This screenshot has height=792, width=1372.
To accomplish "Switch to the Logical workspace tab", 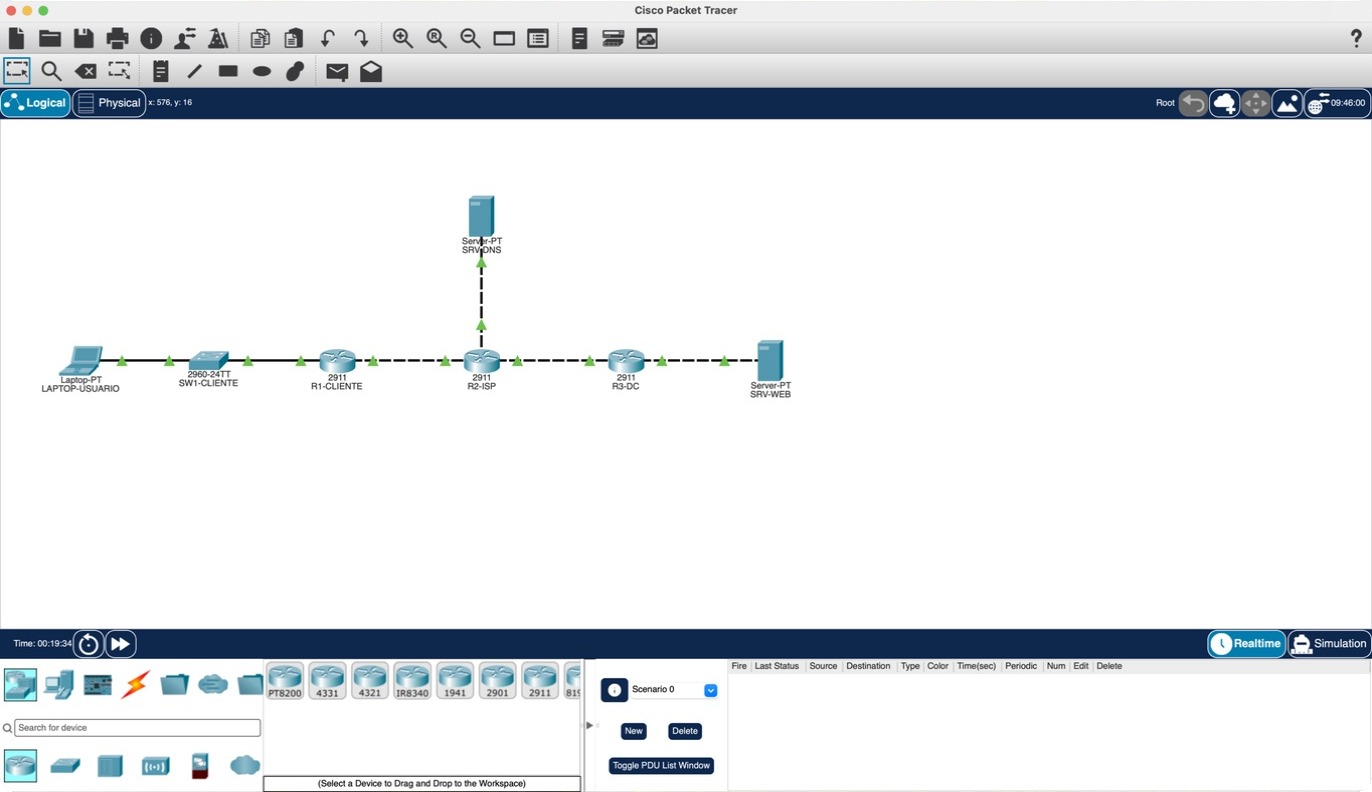I will pos(36,103).
